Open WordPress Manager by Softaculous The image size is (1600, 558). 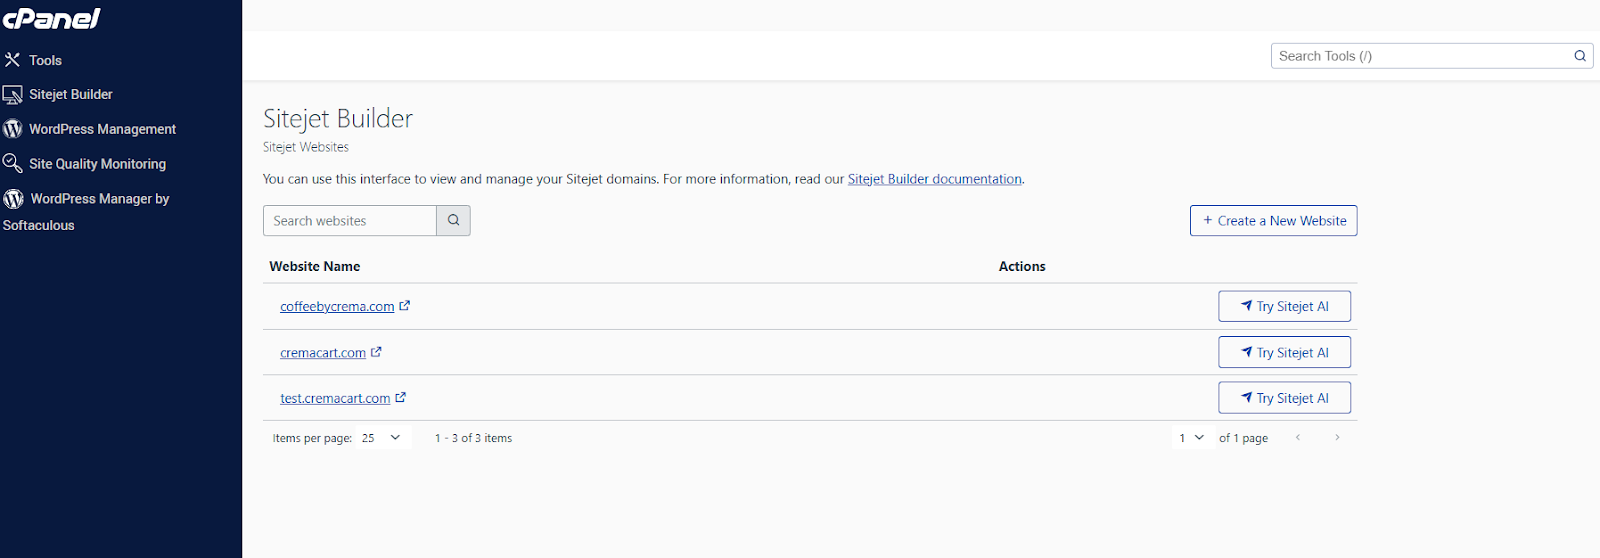click(x=86, y=211)
